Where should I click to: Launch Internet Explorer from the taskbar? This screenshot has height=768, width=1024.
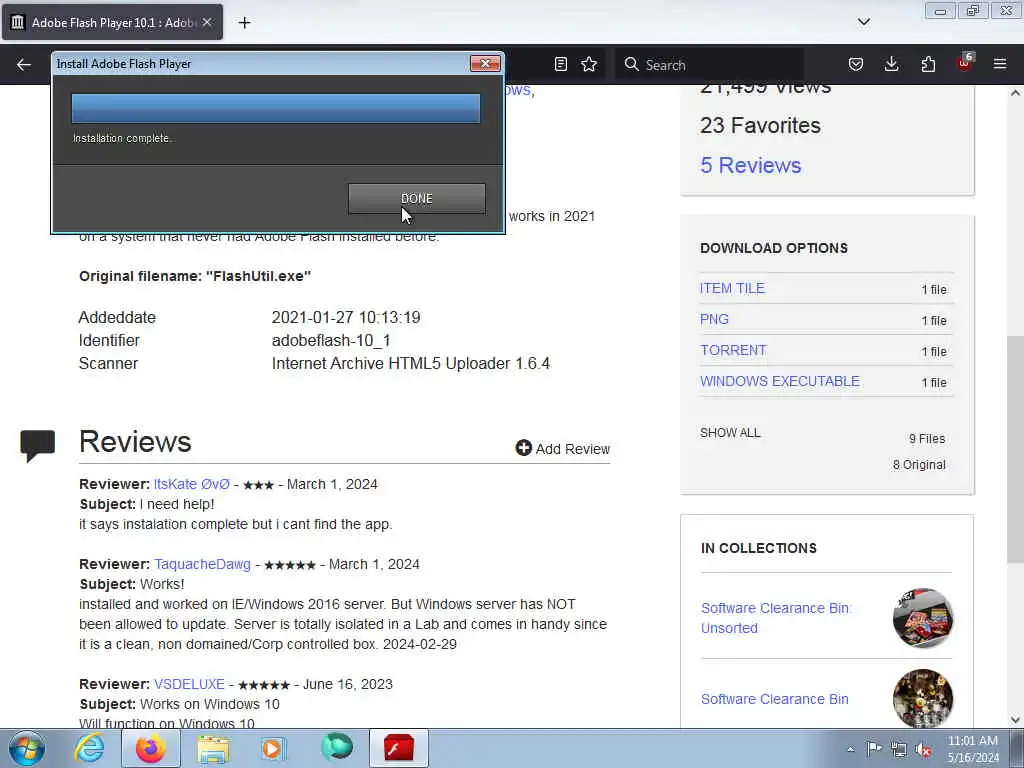pyautogui.click(x=89, y=748)
